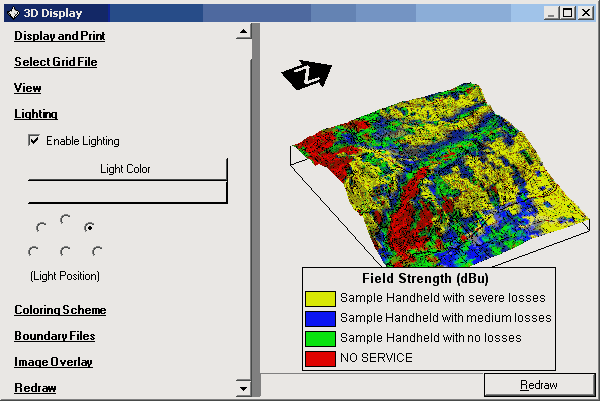Open the Coloring Scheme section
The height and width of the screenshot is (401, 600).
(x=60, y=310)
